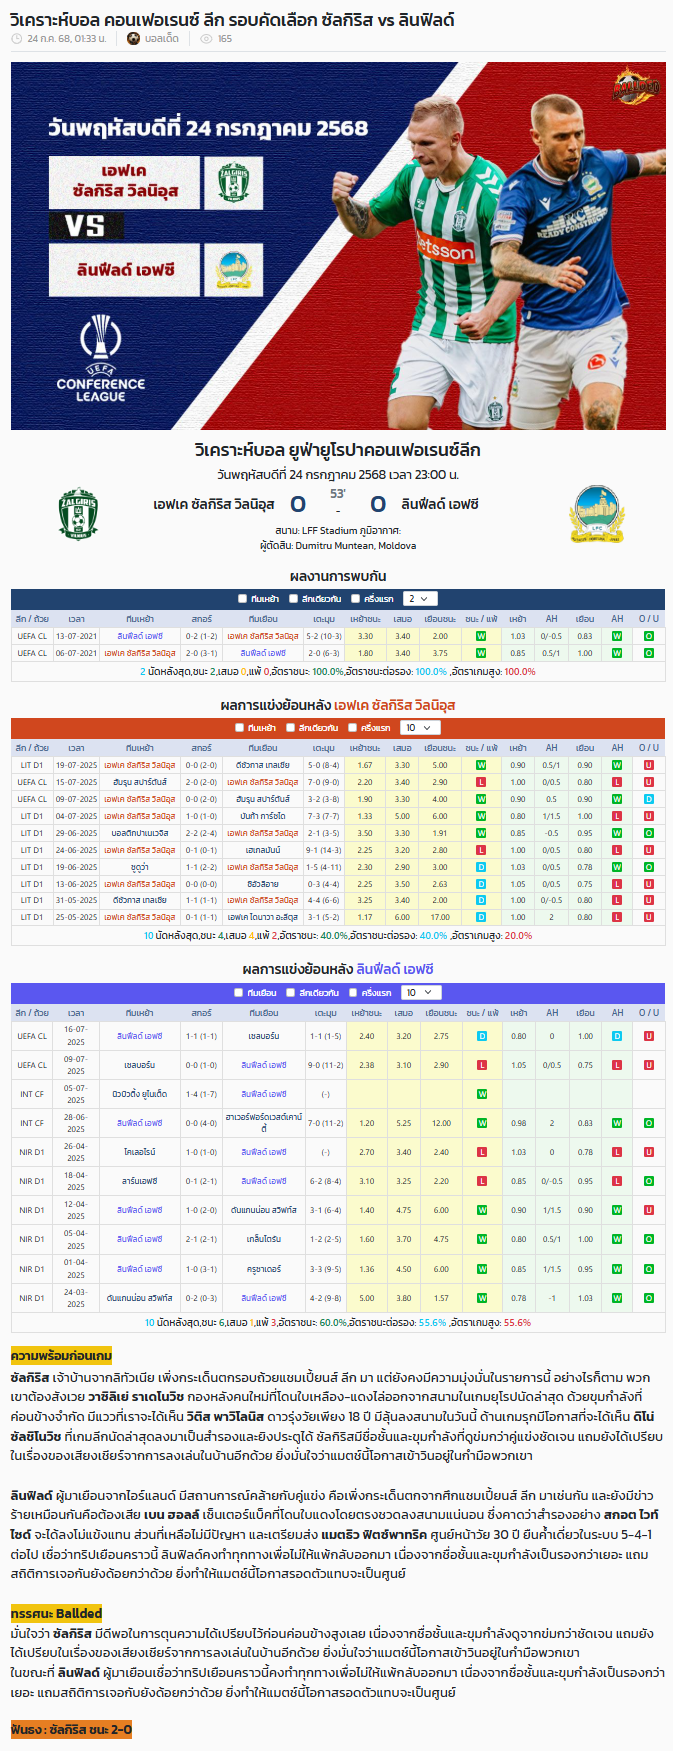The width and height of the screenshot is (673, 1751).
Task: Click the clock icon beside the publish date
Action: tap(17, 39)
